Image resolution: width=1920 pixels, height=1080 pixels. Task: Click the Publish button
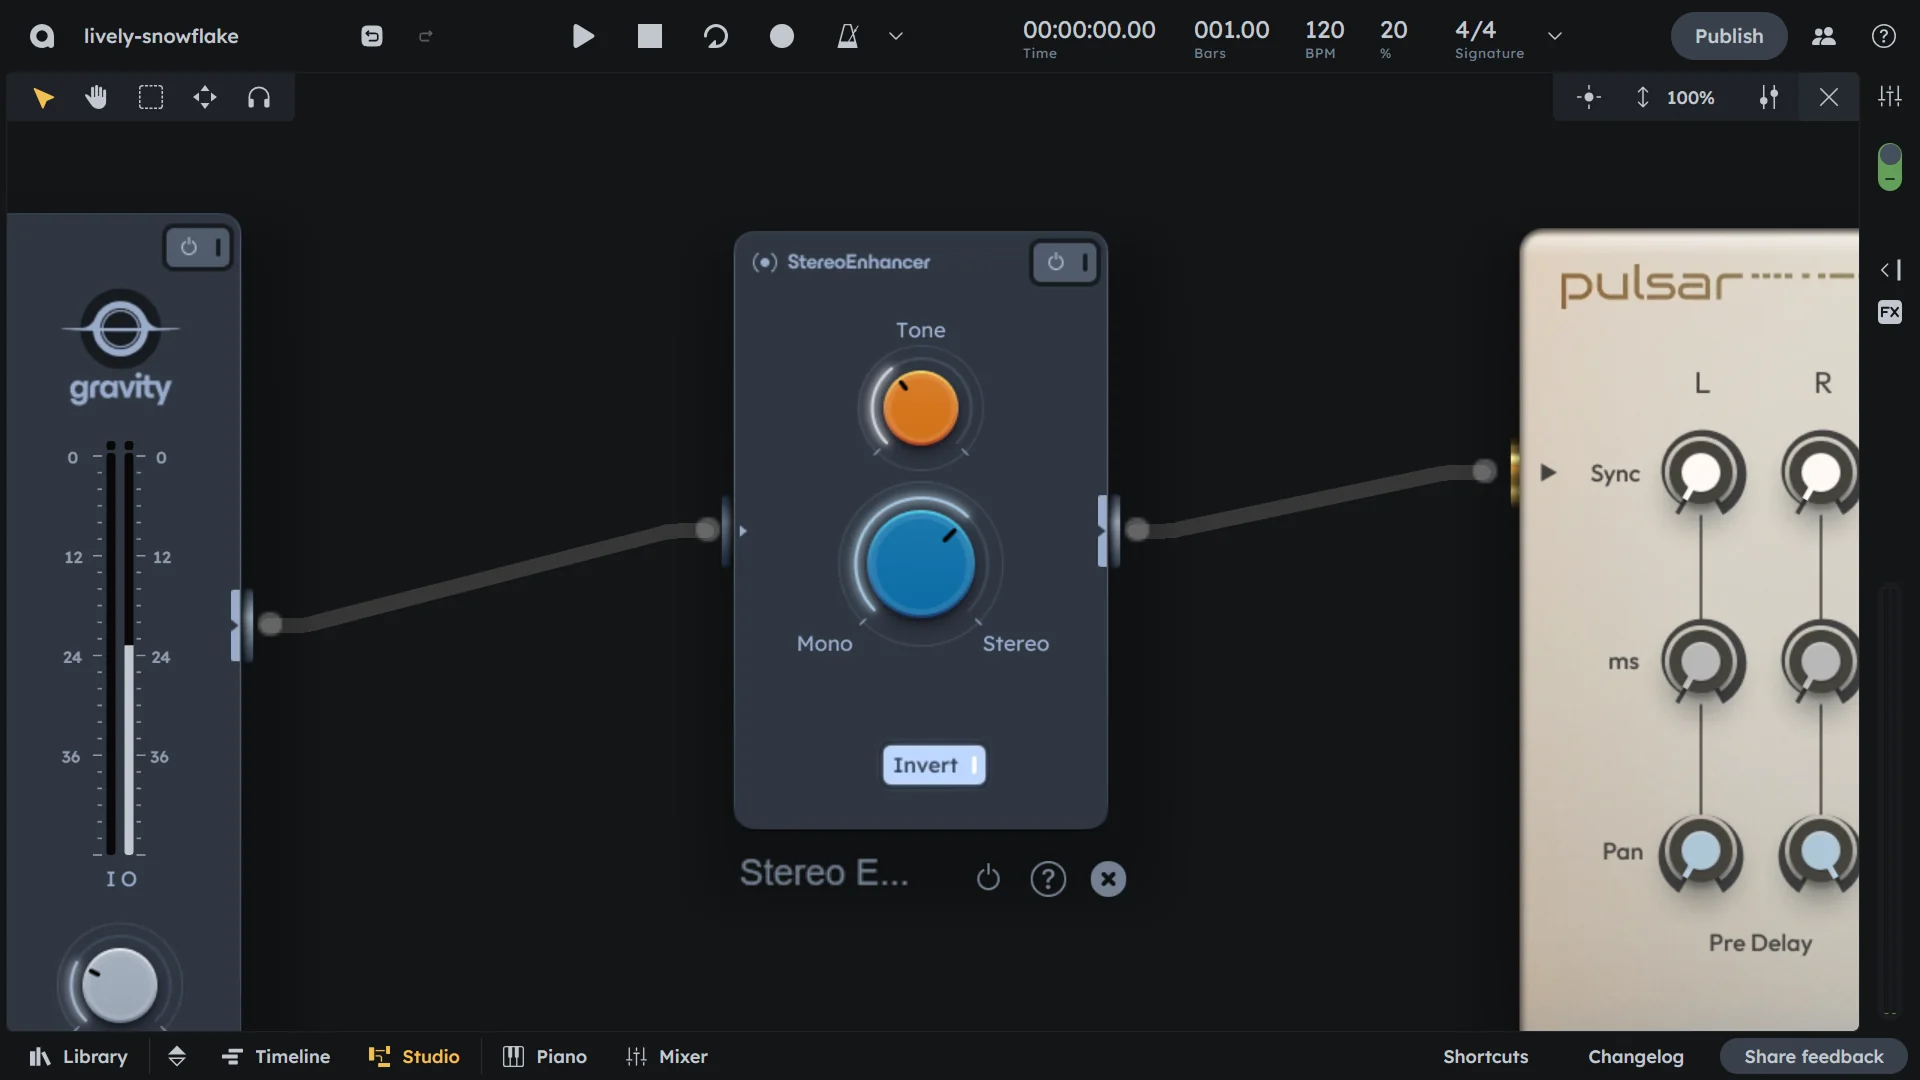coord(1728,36)
